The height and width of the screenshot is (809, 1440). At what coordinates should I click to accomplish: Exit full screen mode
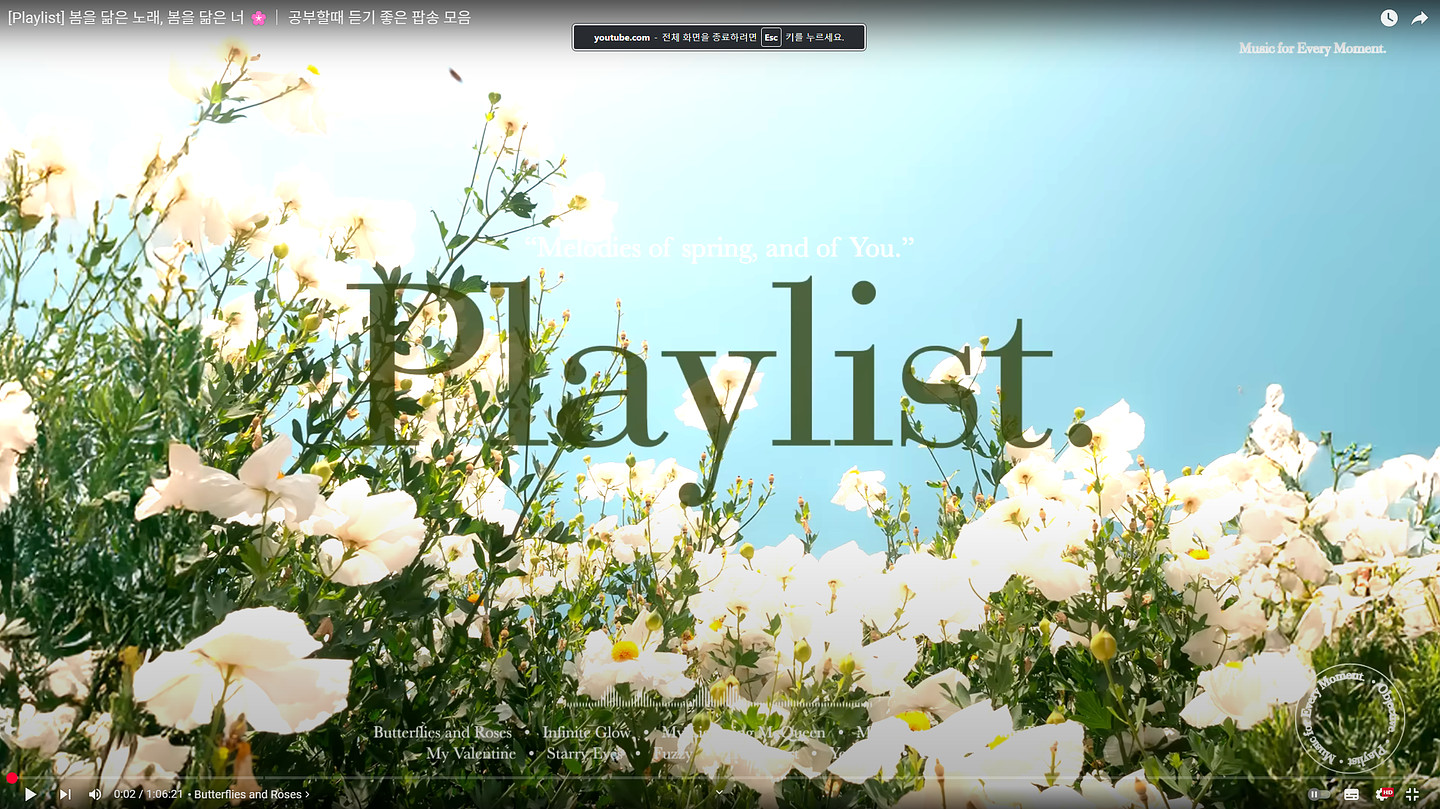click(1413, 794)
